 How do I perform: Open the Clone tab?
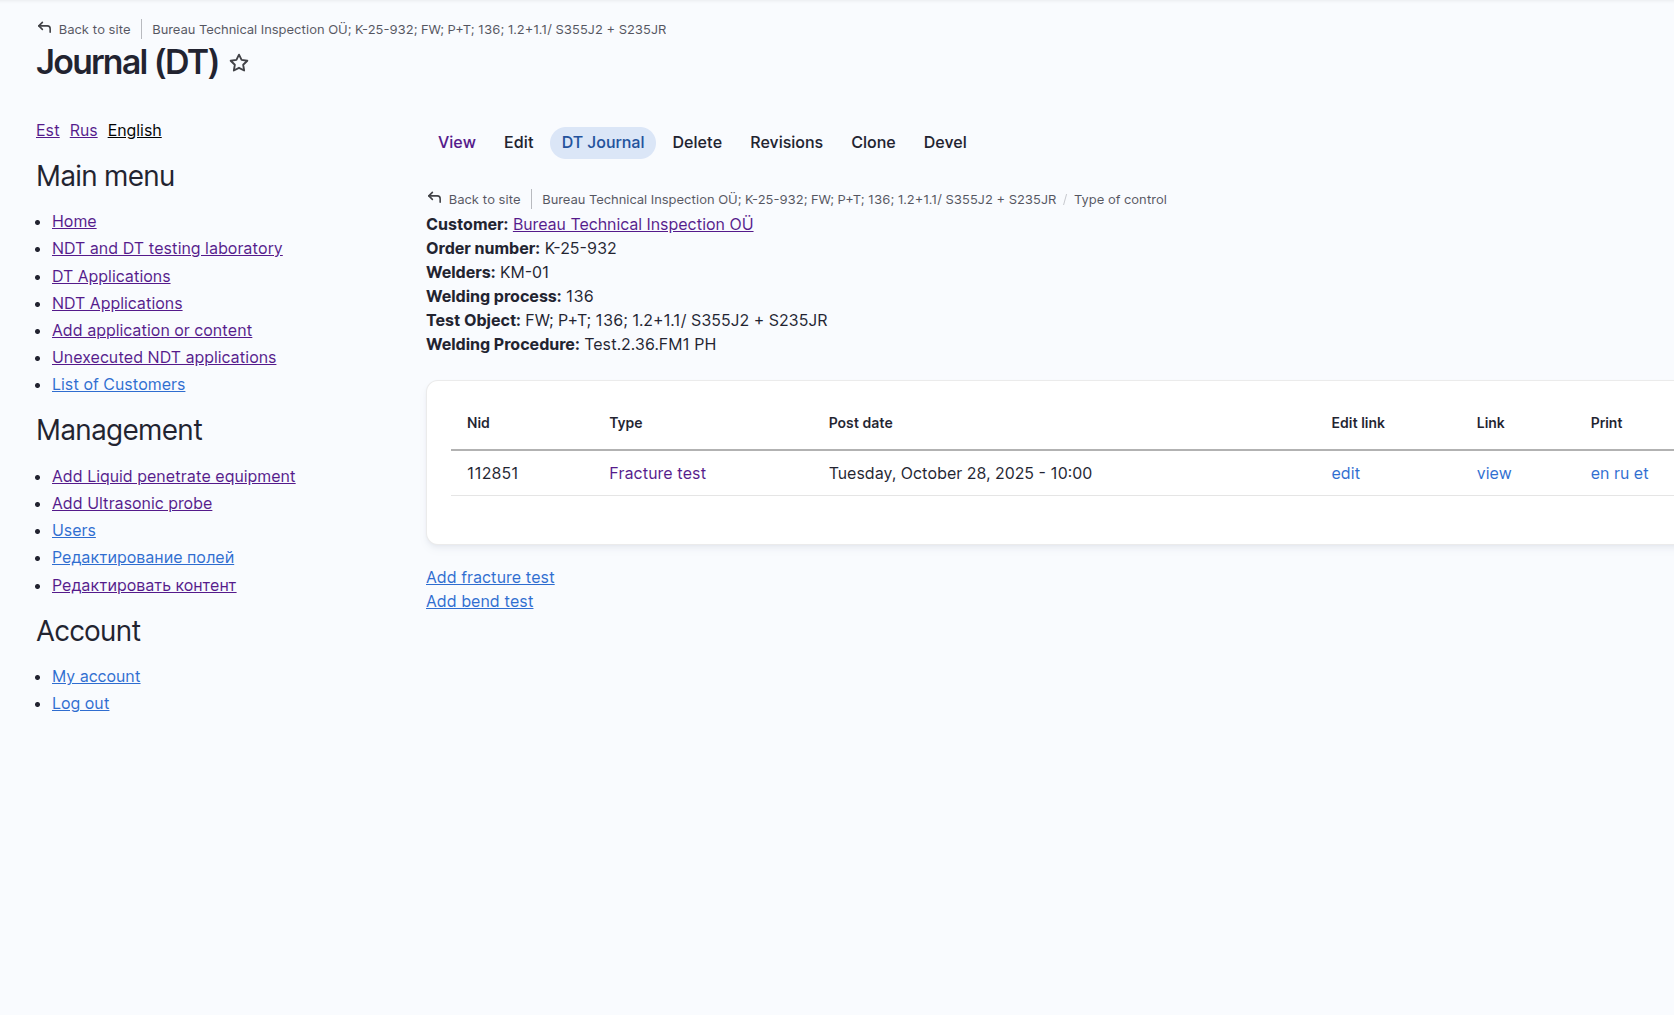[x=872, y=142]
